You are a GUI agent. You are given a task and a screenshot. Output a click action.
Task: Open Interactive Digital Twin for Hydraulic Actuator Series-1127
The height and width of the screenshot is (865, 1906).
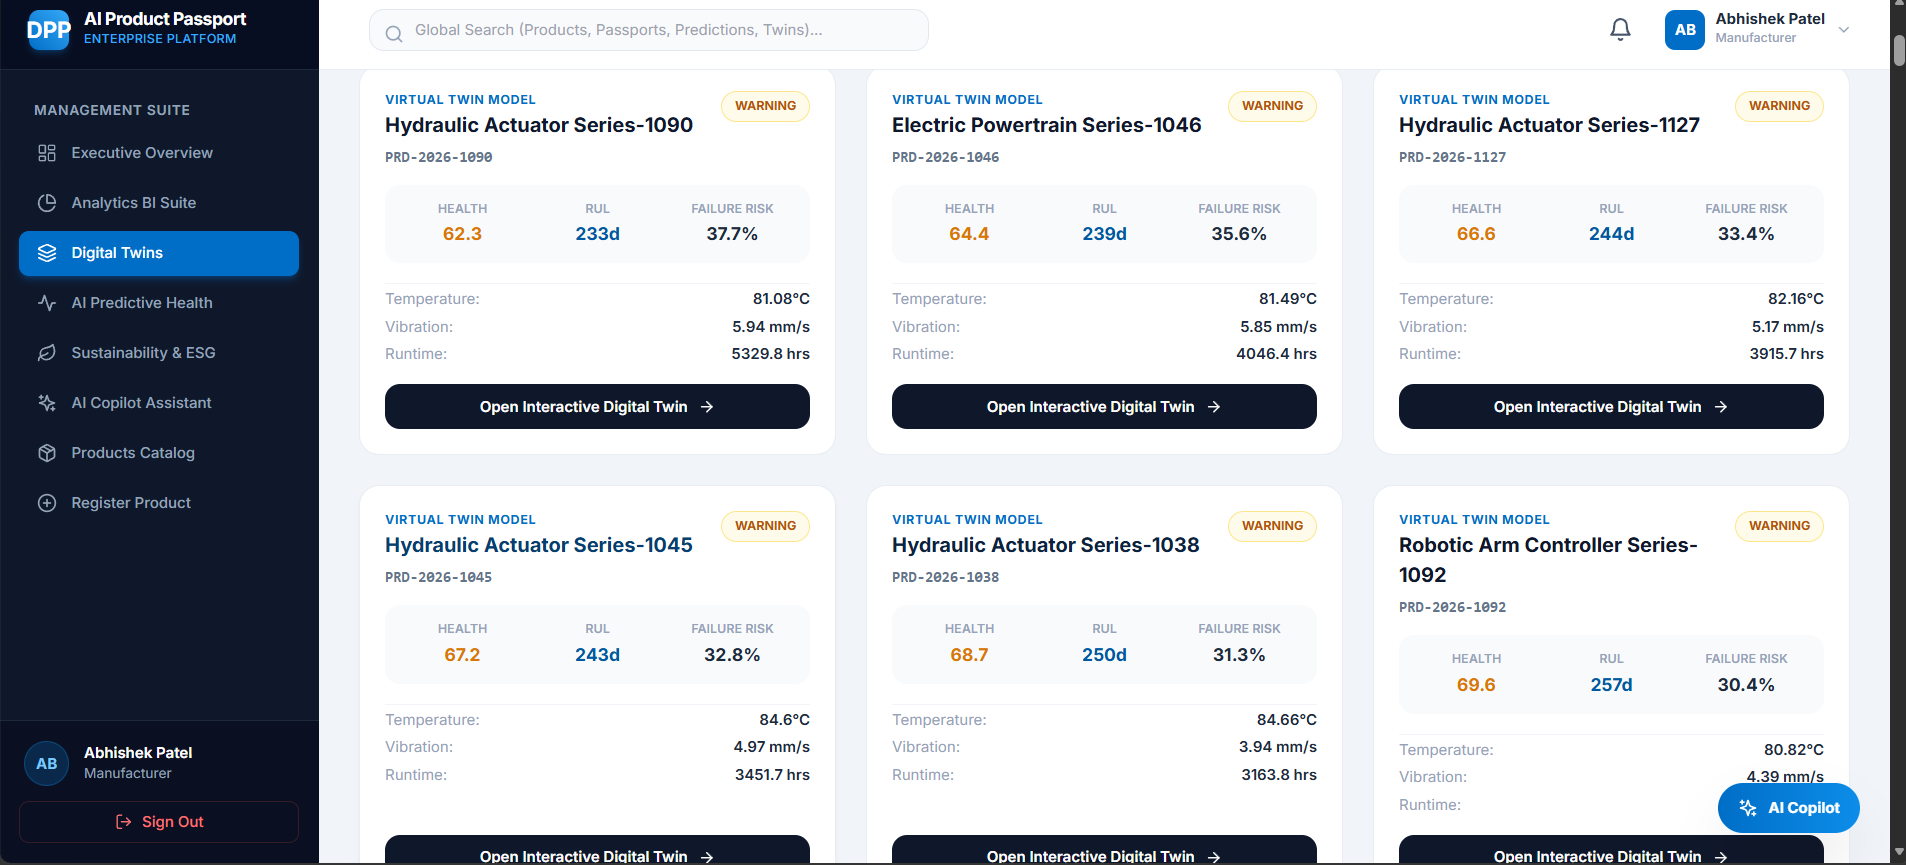point(1611,407)
